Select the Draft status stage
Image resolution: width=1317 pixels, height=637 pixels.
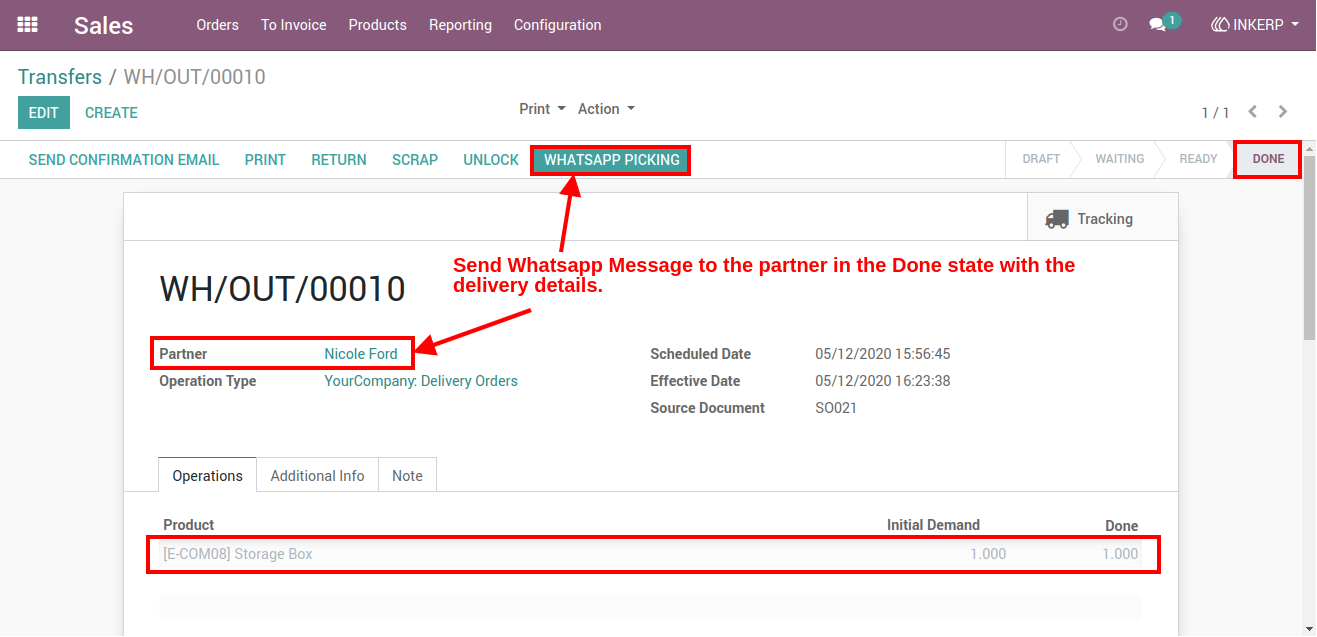coord(1041,159)
